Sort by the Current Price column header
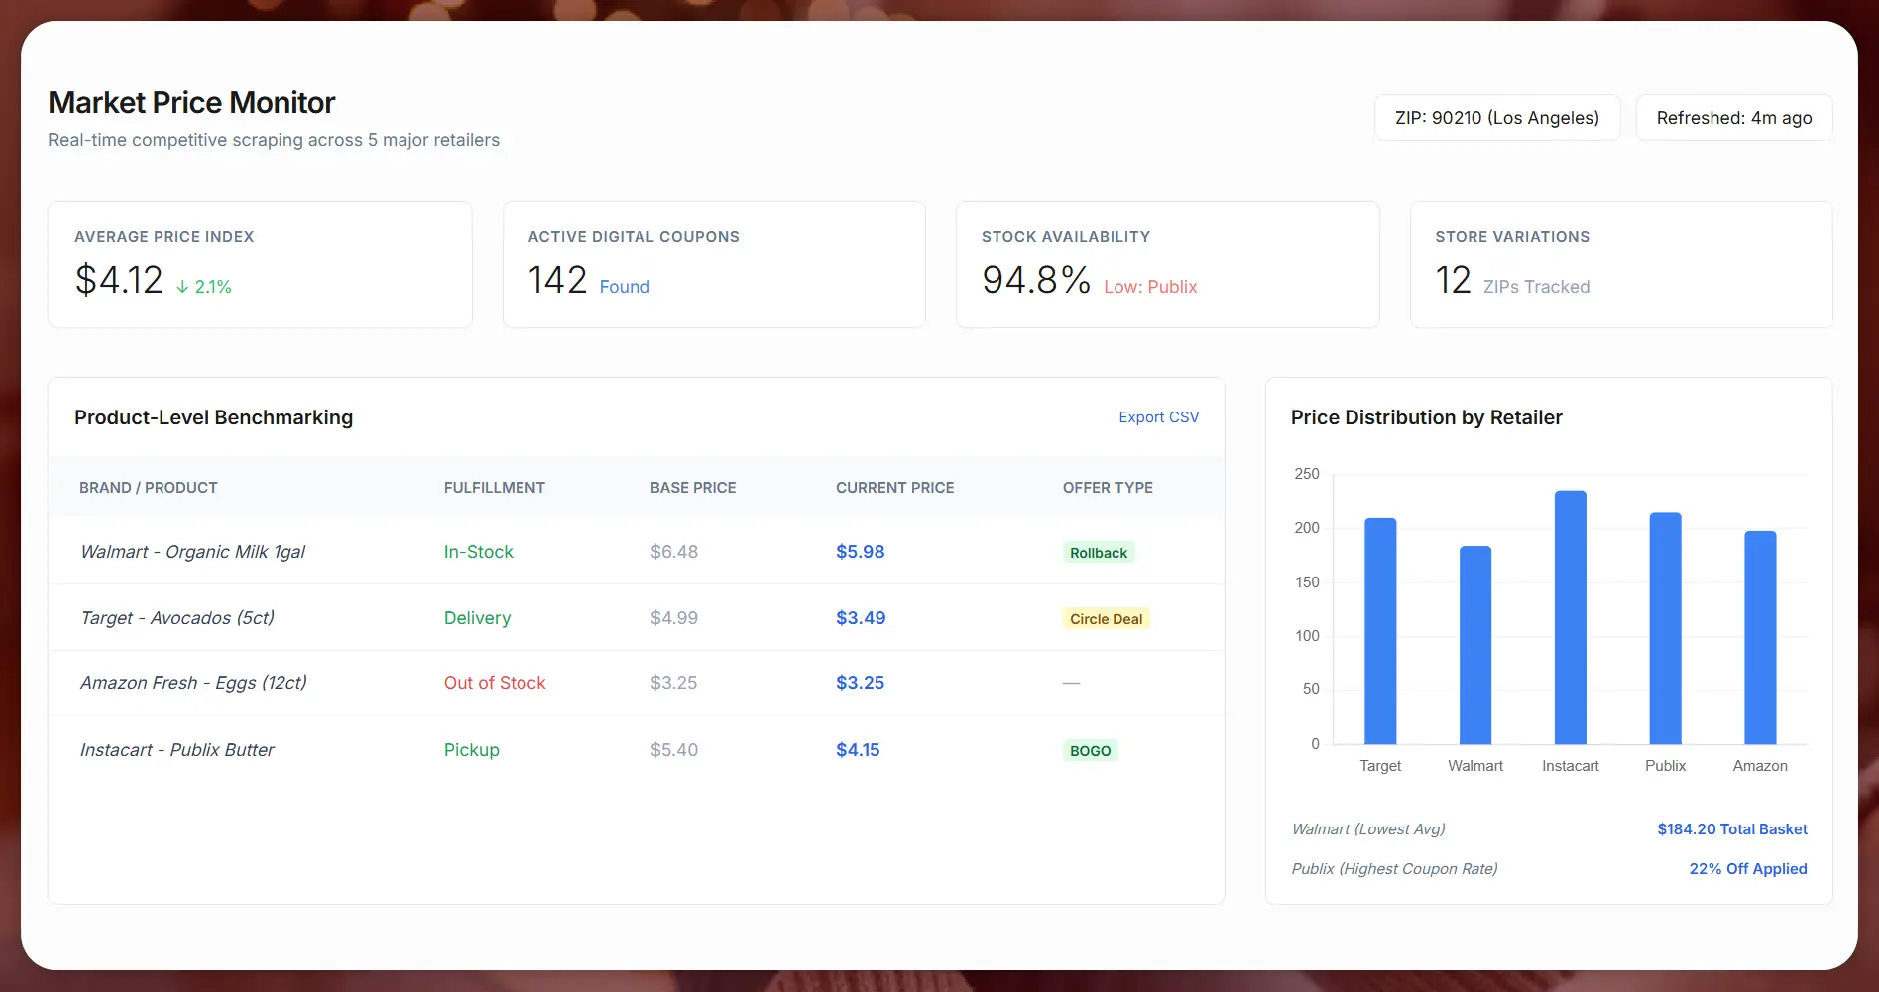The width and height of the screenshot is (1879, 992). [894, 487]
